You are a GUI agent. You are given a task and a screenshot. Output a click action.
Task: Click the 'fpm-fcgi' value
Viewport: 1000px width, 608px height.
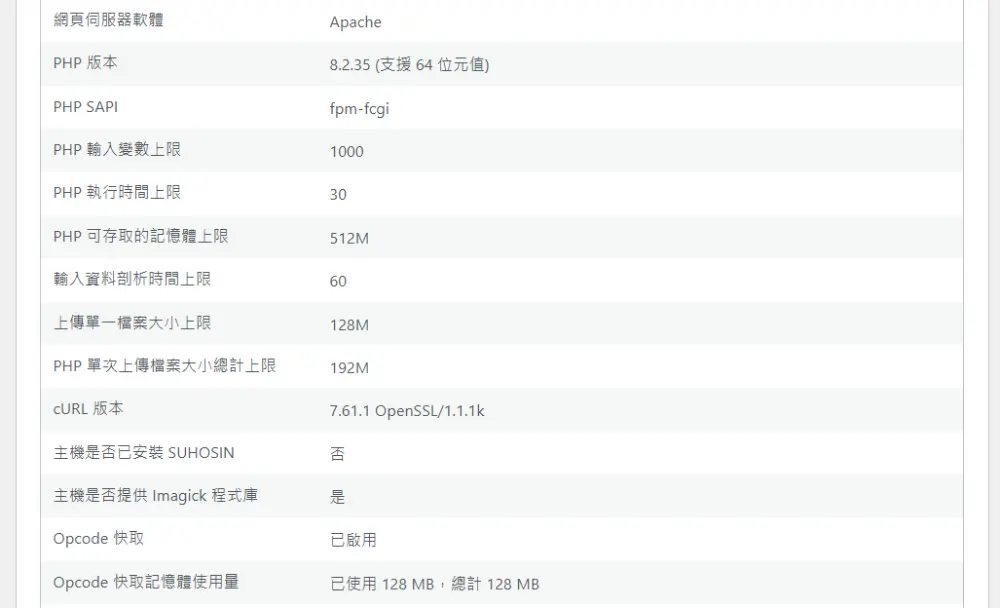click(359, 108)
